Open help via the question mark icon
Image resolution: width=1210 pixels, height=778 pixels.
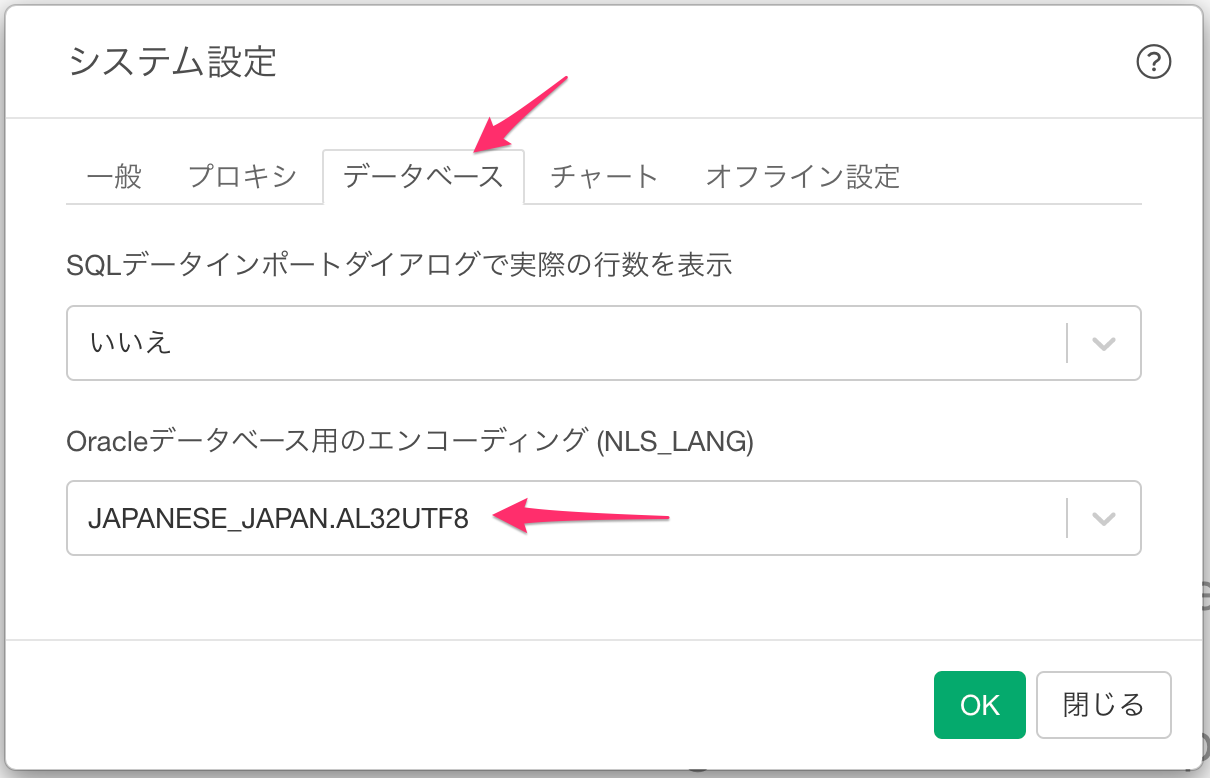tap(1154, 63)
